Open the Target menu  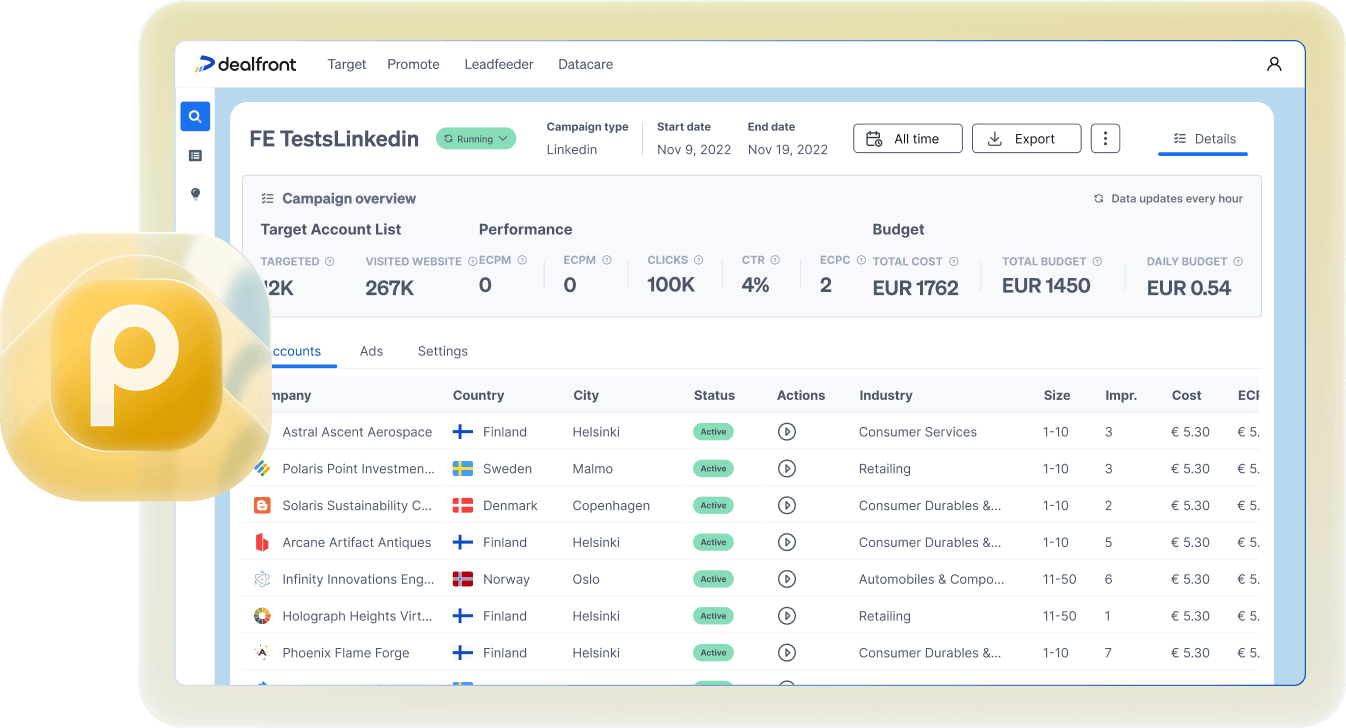point(347,64)
